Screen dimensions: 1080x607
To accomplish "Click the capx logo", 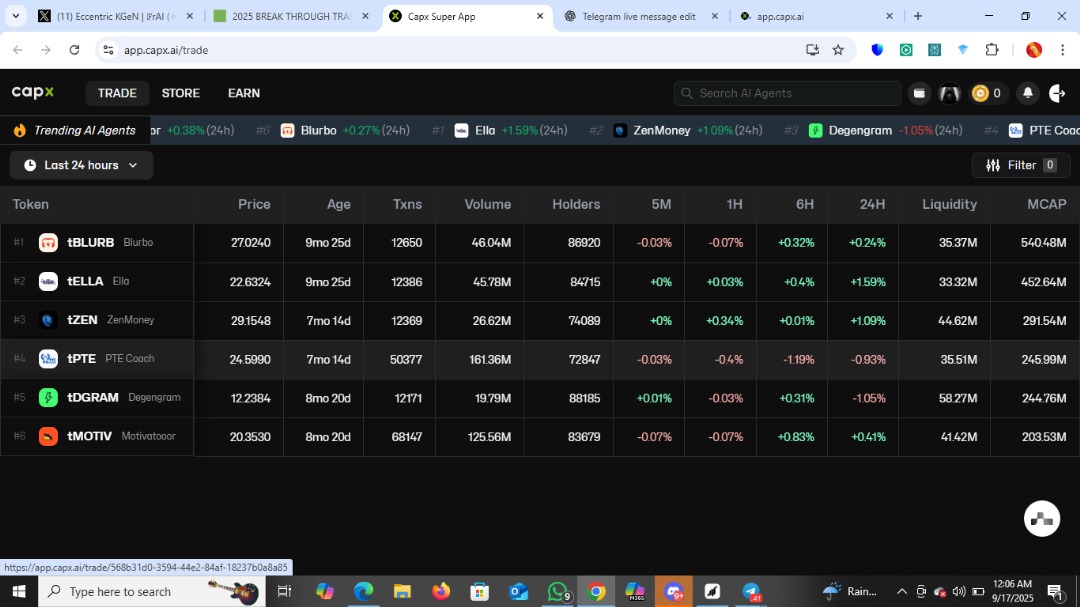I will pyautogui.click(x=32, y=92).
